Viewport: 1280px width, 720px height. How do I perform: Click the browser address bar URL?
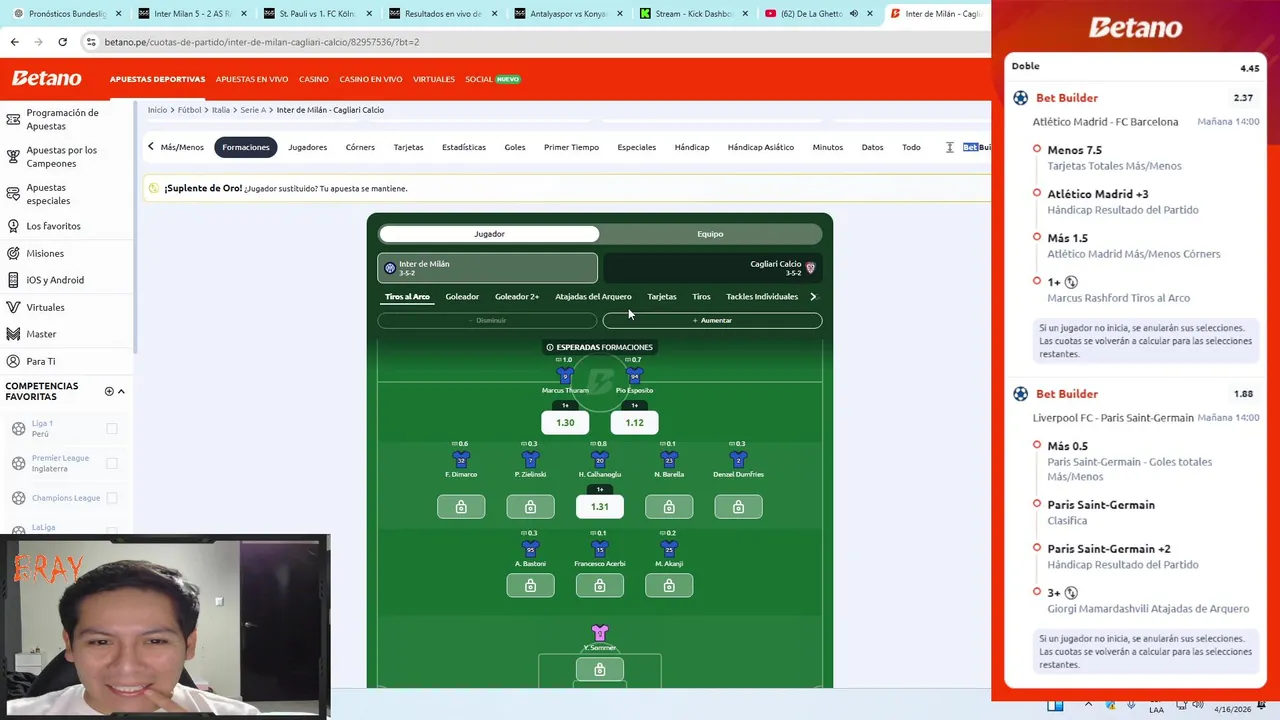coord(262,42)
